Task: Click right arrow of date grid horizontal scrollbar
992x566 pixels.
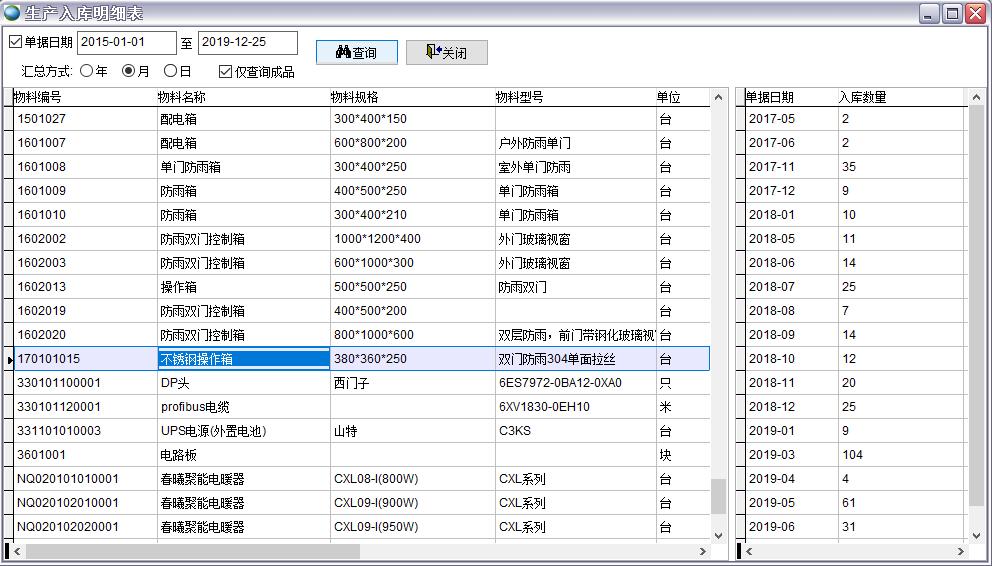Action: pyautogui.click(x=961, y=551)
